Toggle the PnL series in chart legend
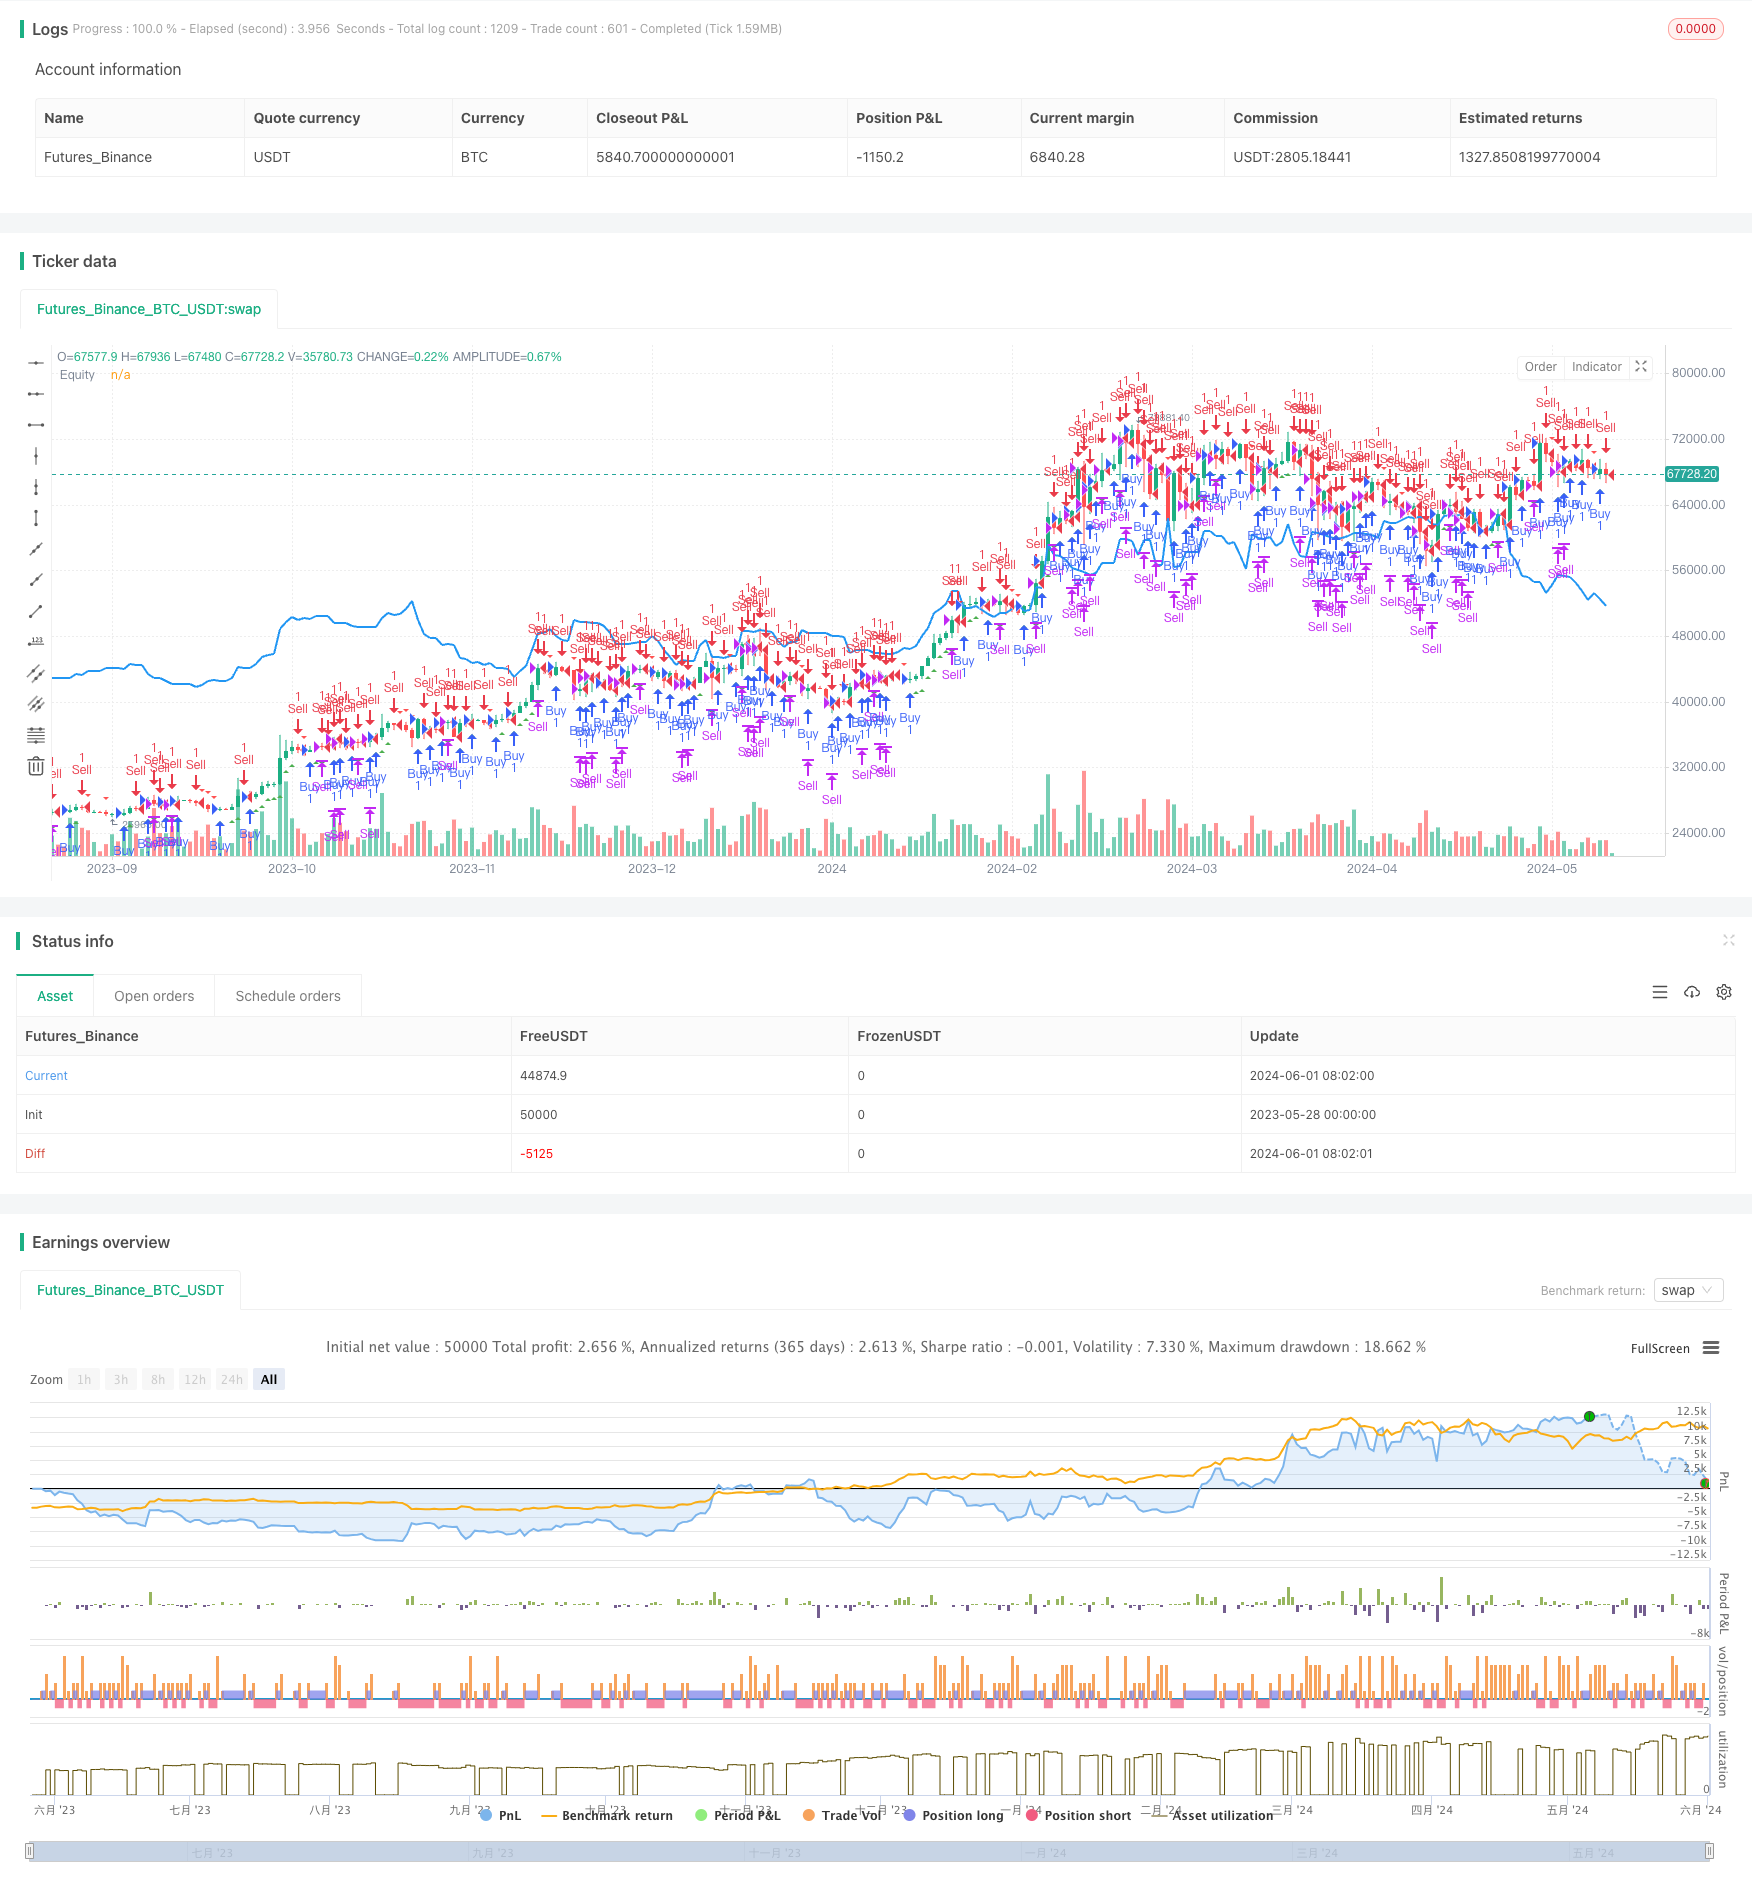 click(x=500, y=1815)
